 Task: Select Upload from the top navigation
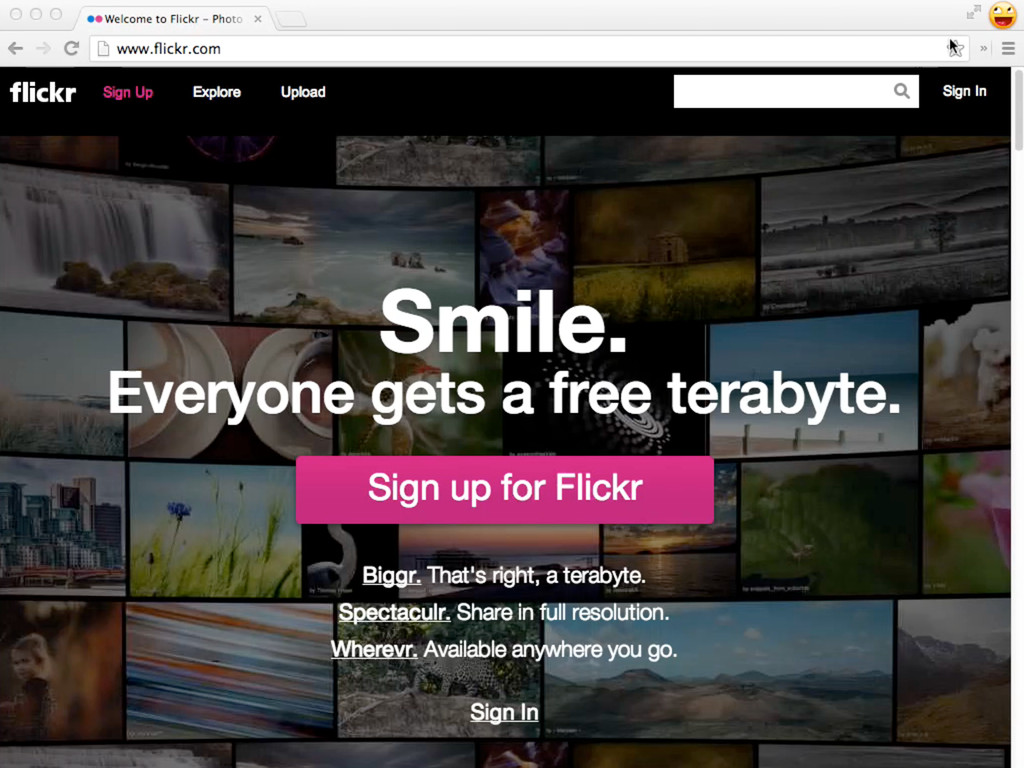[x=303, y=92]
